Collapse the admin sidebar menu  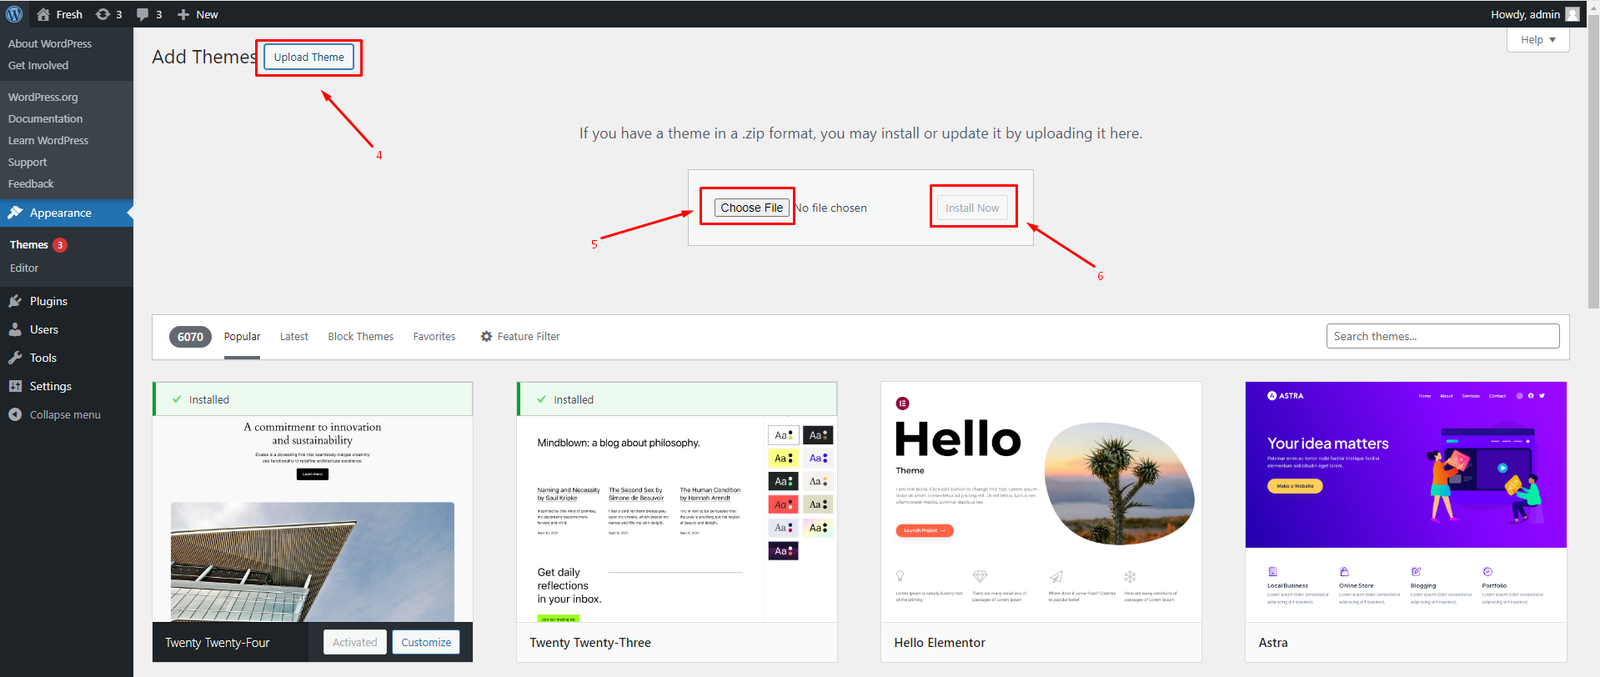tap(64, 415)
